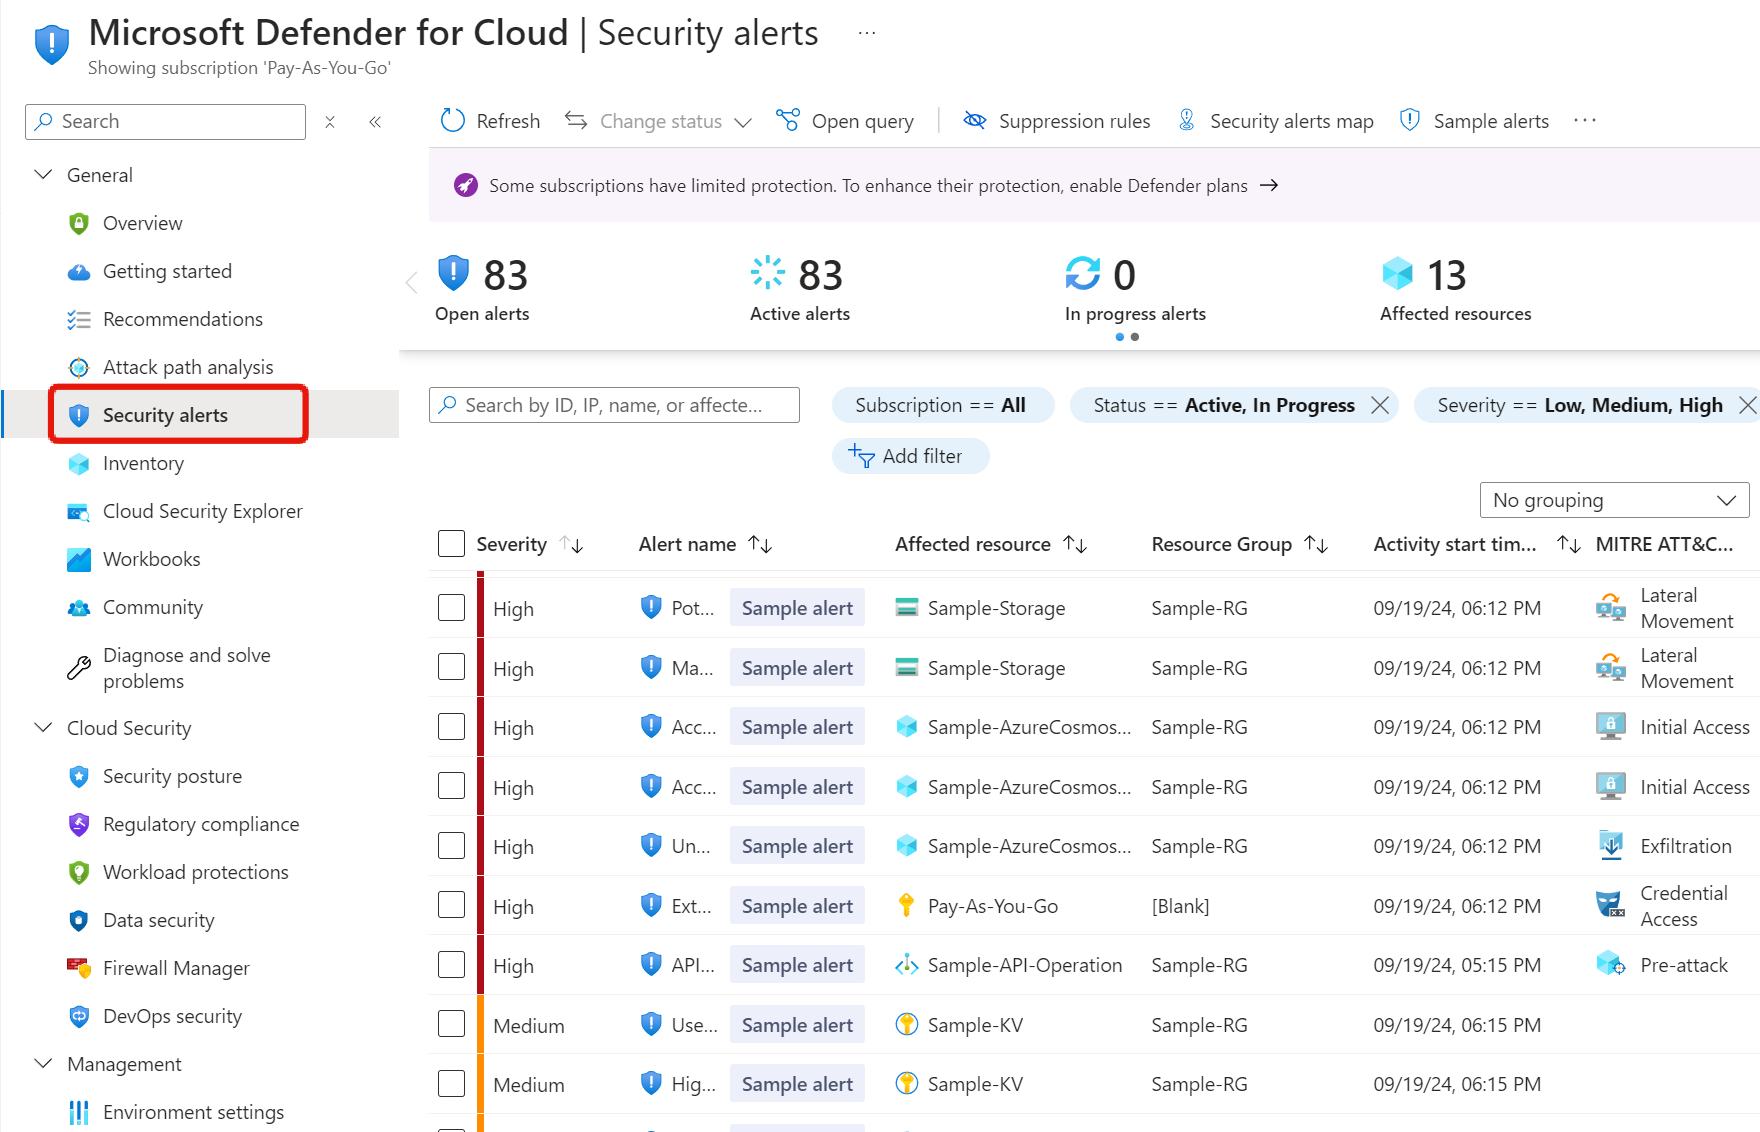
Task: Click the Security alerts map icon
Action: pyautogui.click(x=1187, y=121)
